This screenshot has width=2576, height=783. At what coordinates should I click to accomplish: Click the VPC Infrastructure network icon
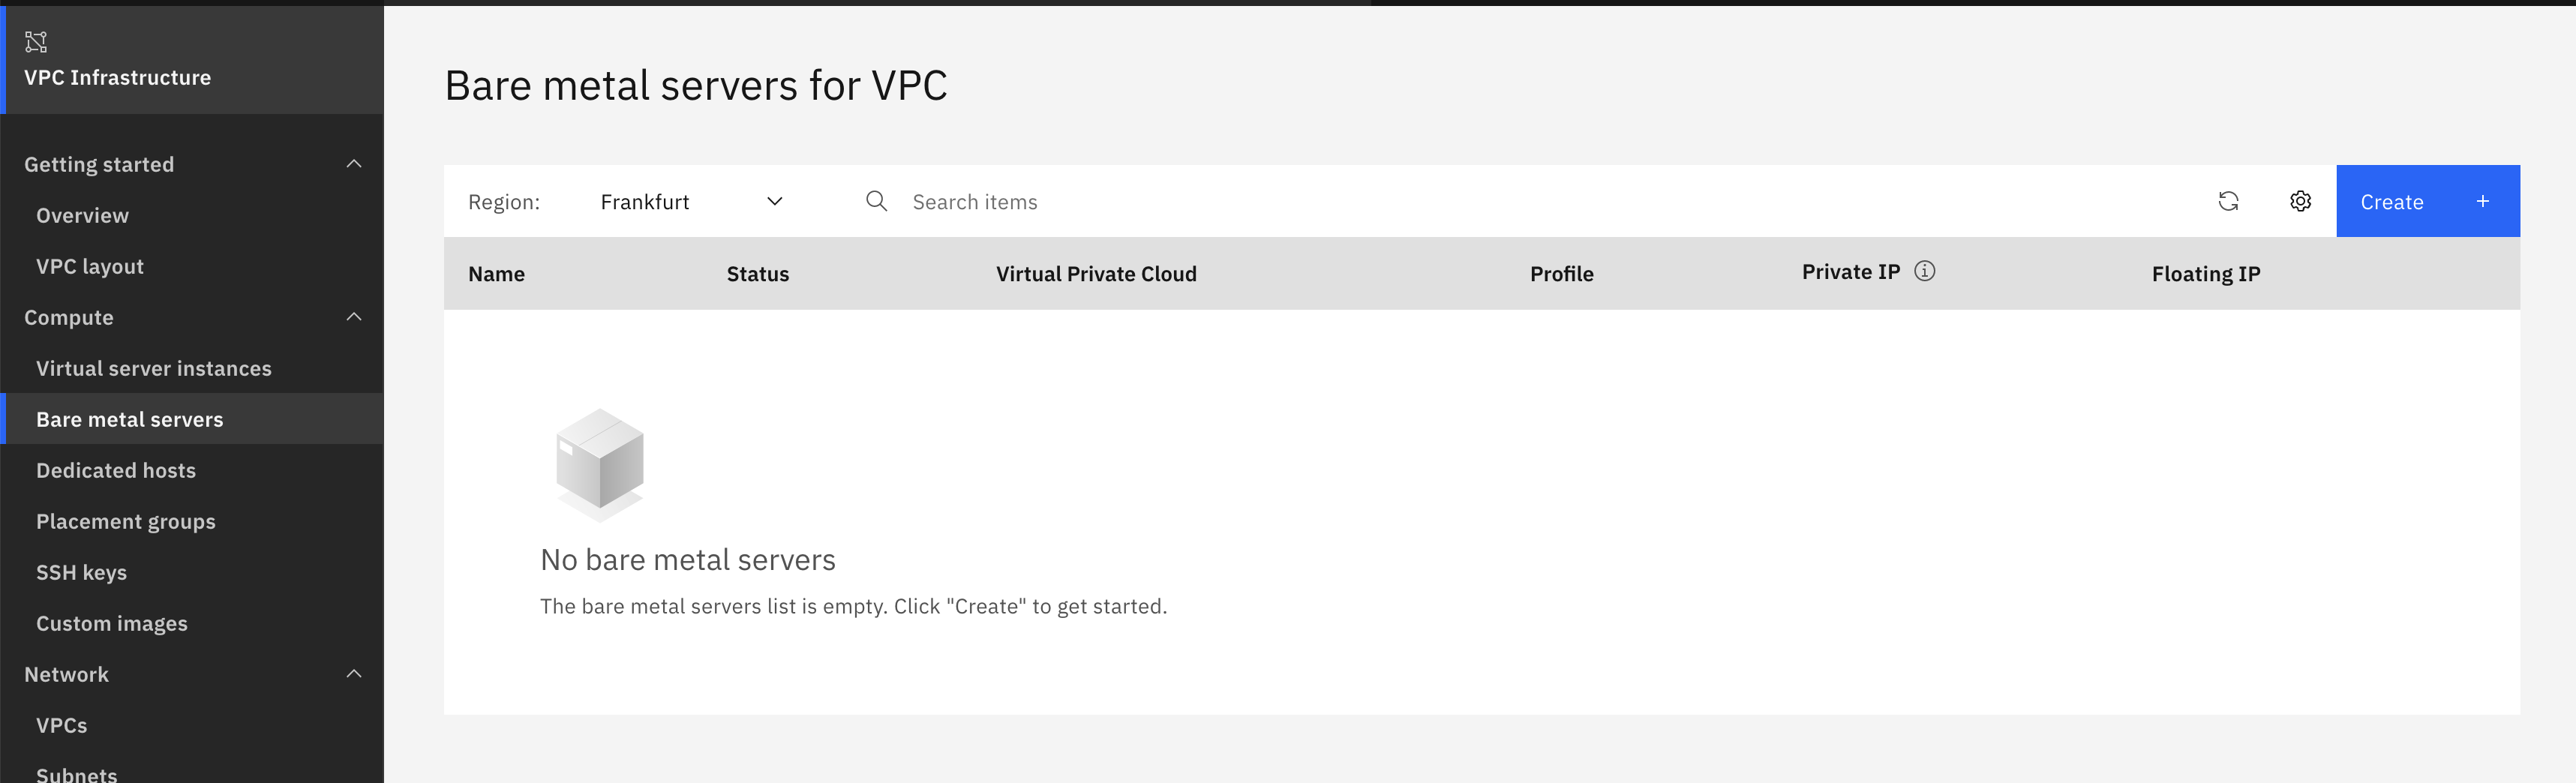[x=36, y=42]
